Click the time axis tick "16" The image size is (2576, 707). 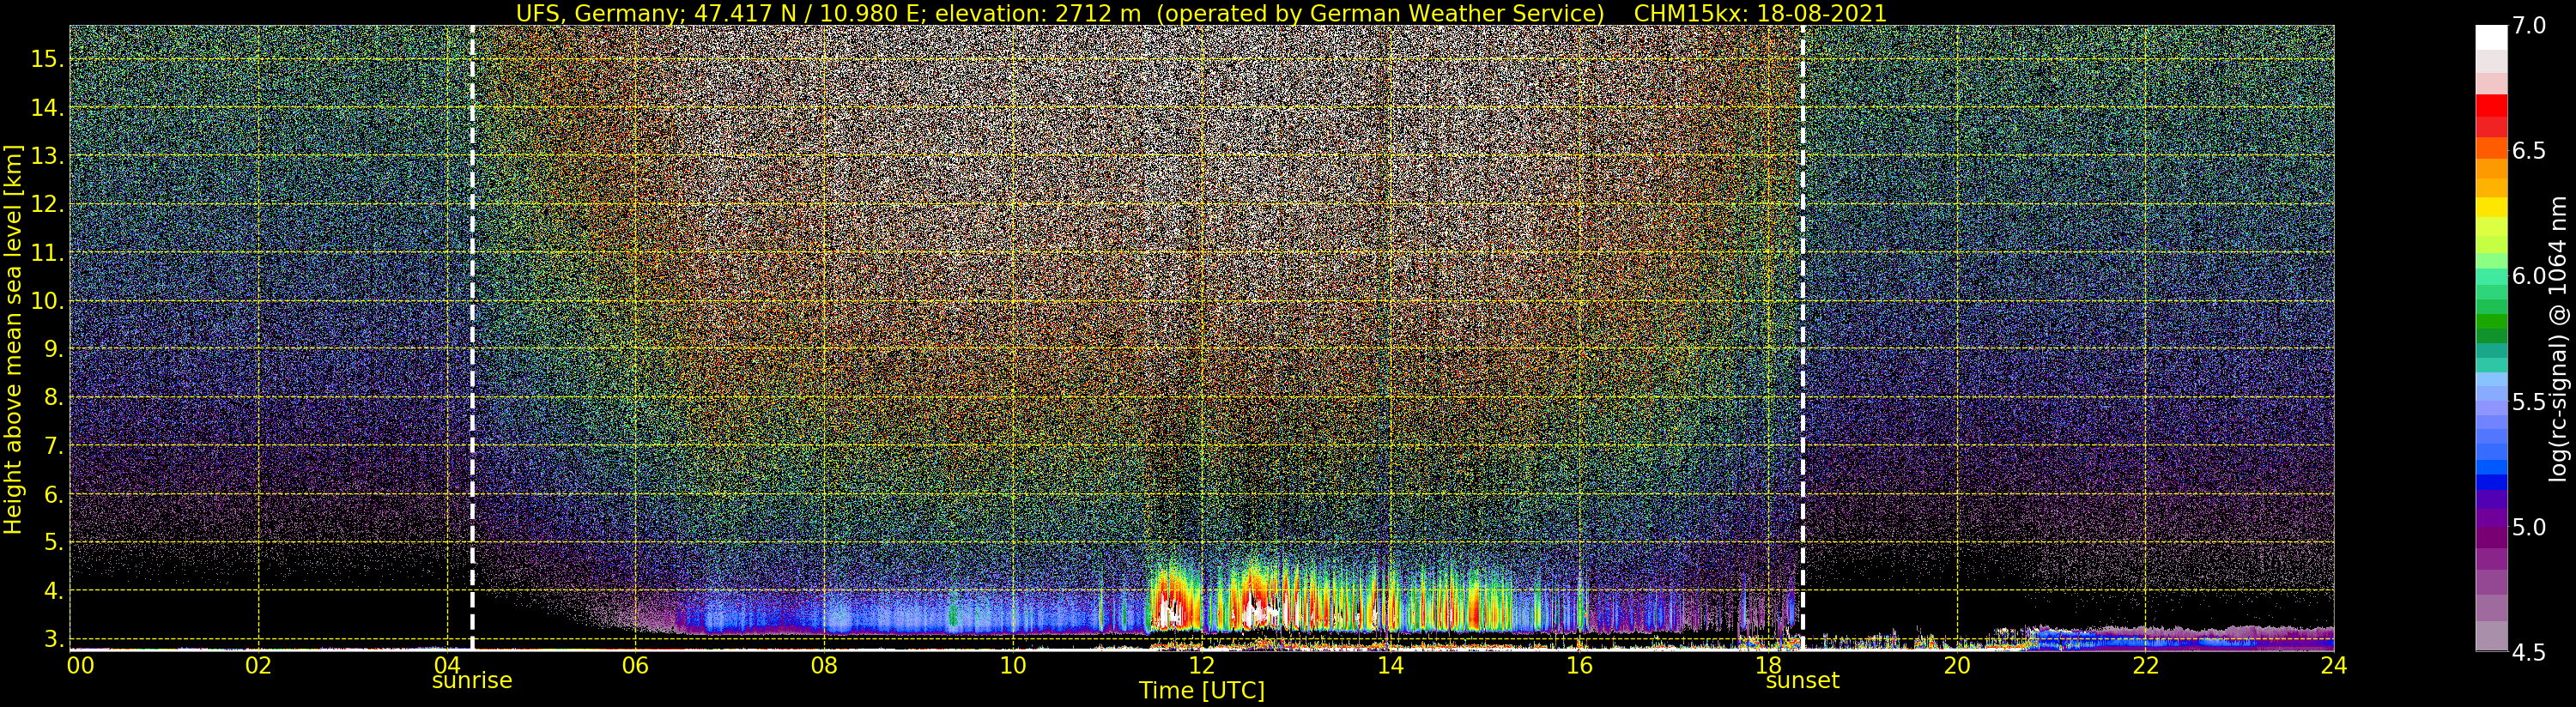(x=1579, y=665)
